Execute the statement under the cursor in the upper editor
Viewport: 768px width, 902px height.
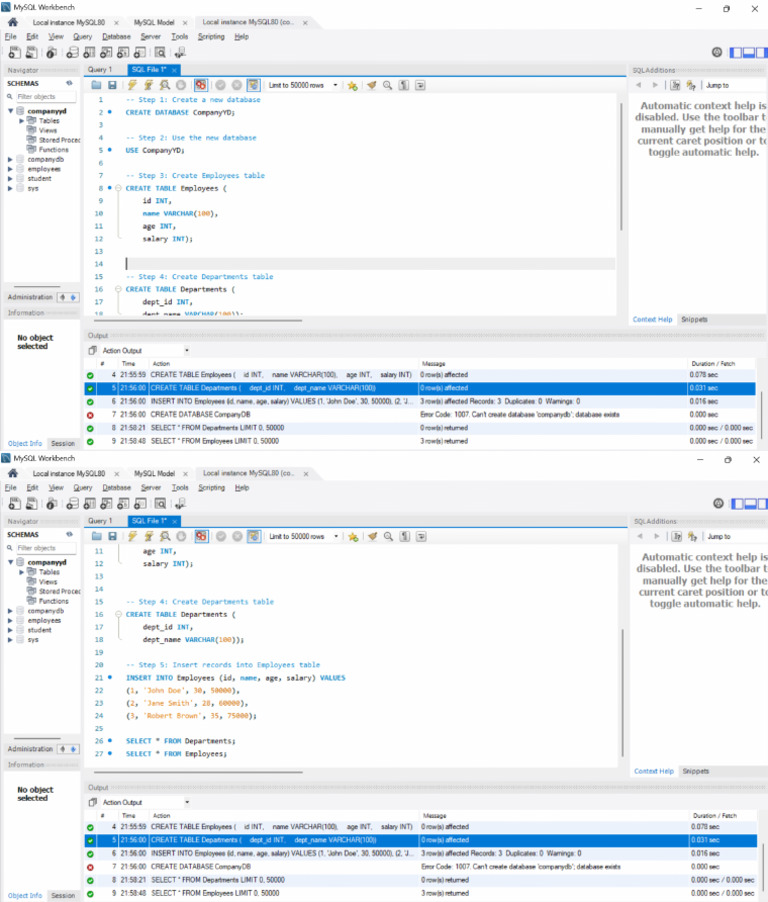point(148,85)
